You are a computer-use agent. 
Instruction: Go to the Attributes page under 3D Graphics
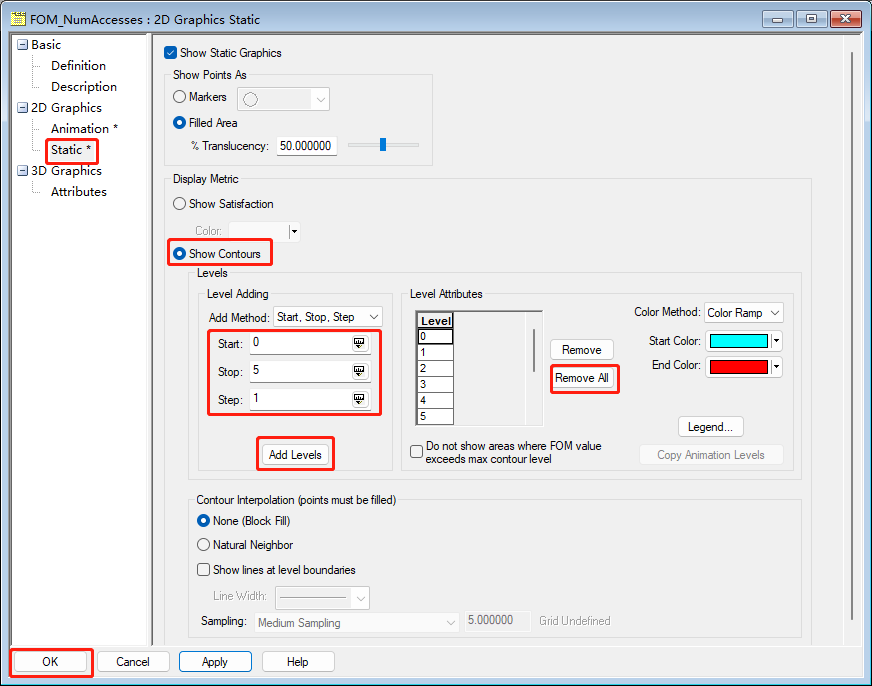click(x=79, y=192)
